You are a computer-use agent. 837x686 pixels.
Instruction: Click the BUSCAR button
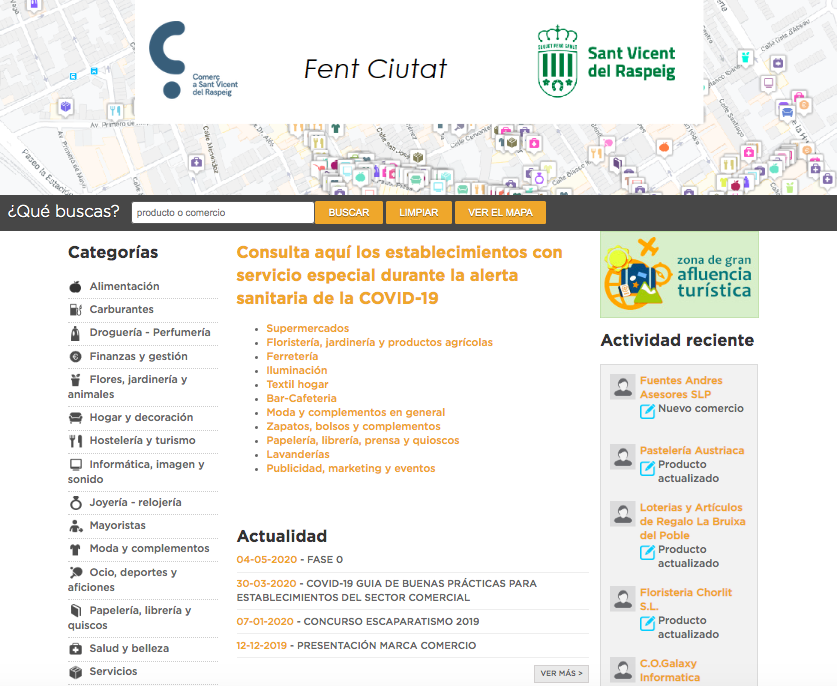click(349, 212)
